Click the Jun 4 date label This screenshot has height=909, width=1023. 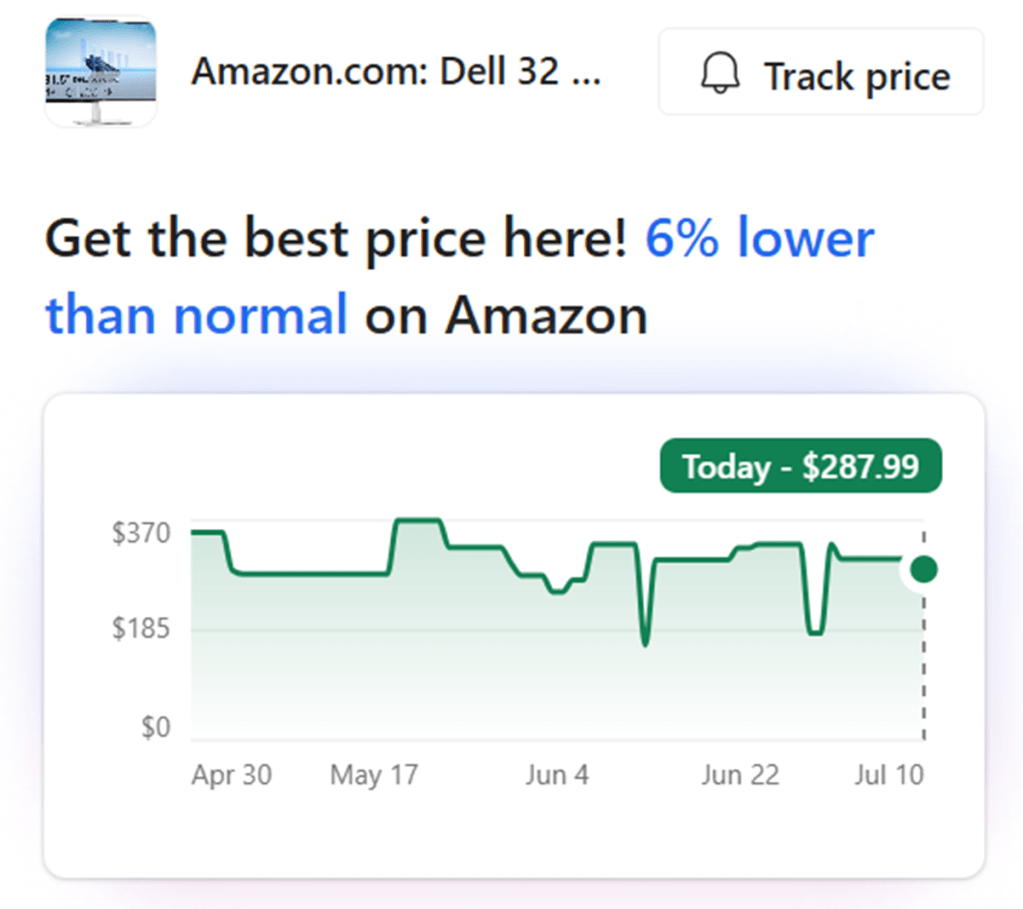click(557, 775)
